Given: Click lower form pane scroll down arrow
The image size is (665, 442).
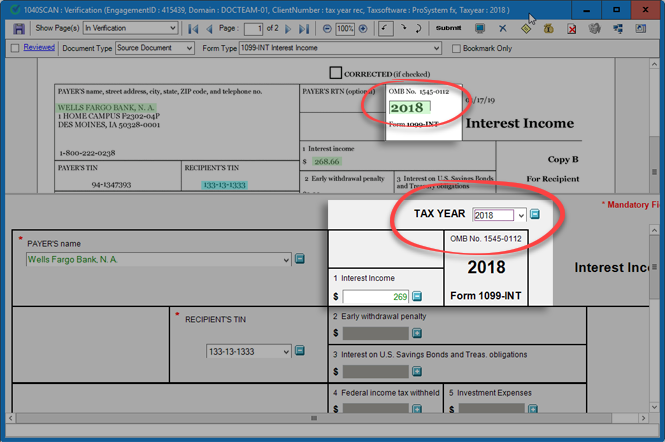Looking at the screenshot, I should 654,408.
